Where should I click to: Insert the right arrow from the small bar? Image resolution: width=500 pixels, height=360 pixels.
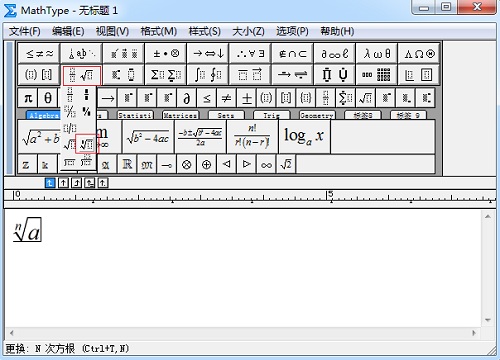coord(108,98)
